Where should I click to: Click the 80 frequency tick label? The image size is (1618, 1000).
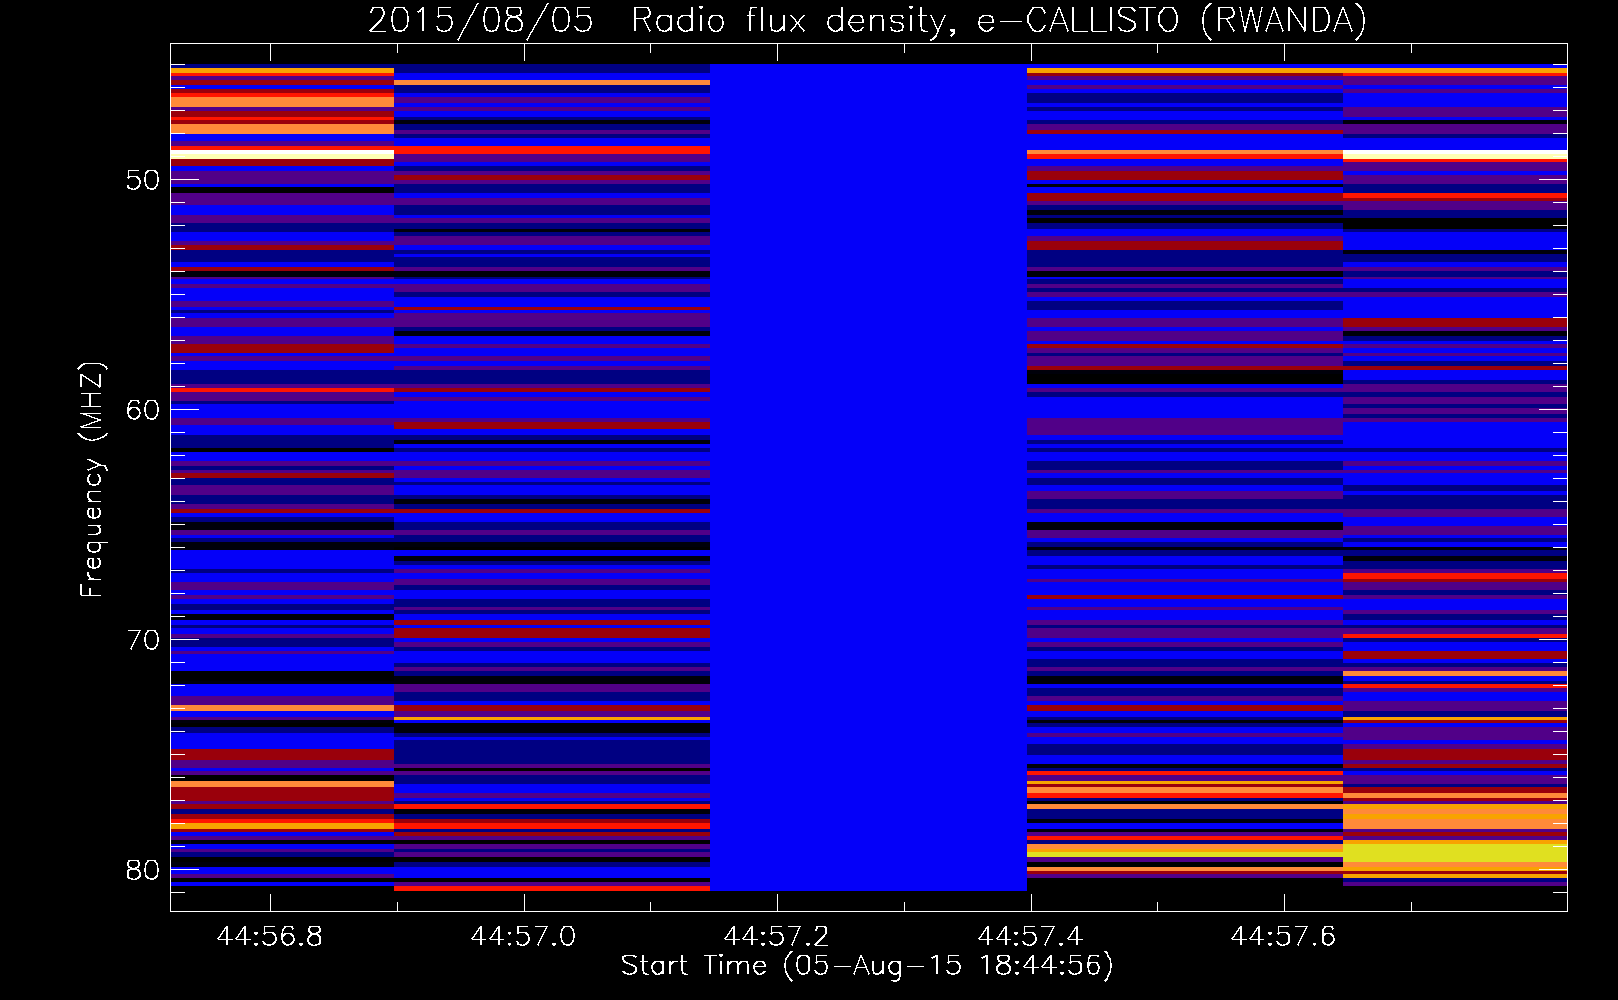tap(143, 870)
